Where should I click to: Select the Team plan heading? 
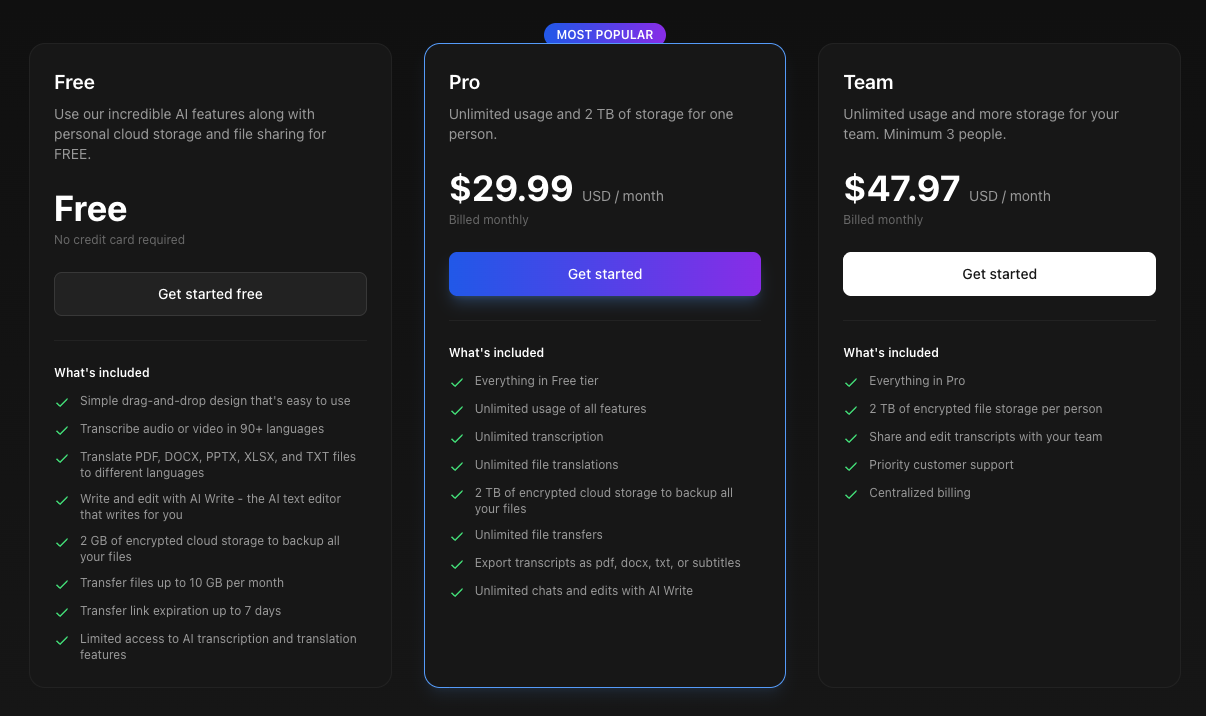(868, 82)
